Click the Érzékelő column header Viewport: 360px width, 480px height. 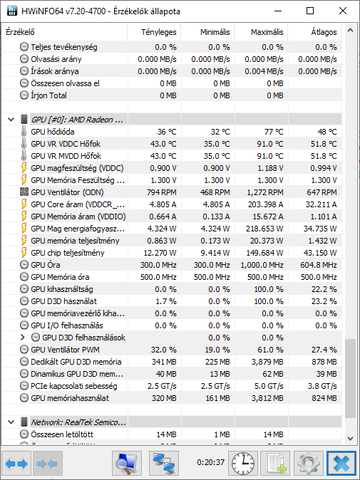[x=65, y=32]
